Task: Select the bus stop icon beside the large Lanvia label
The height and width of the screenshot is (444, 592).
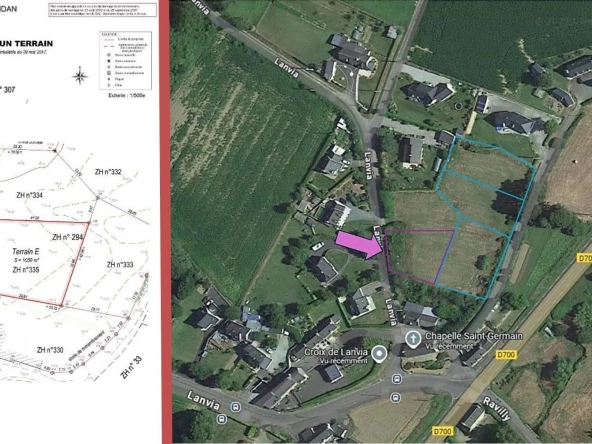Action: (236, 407)
